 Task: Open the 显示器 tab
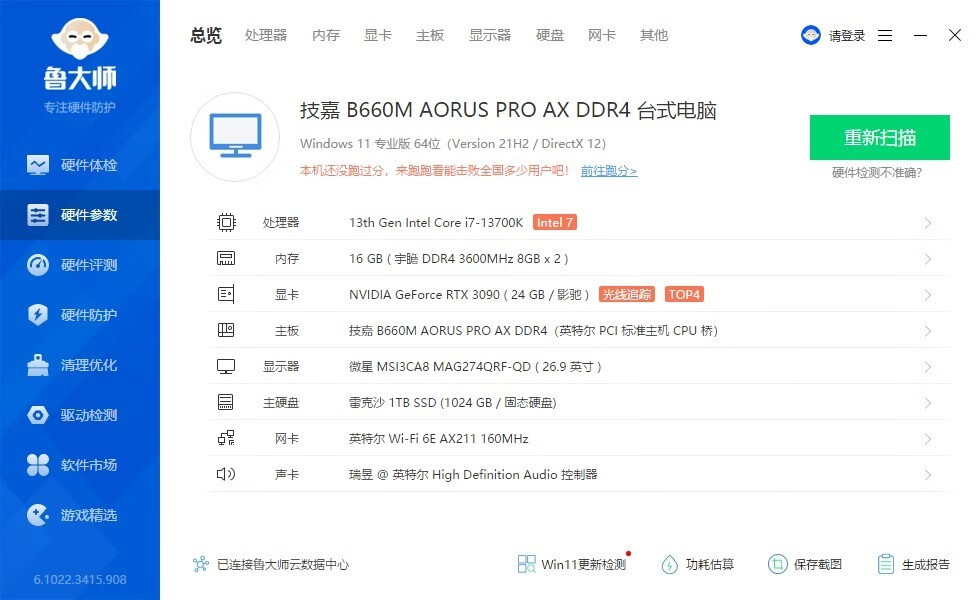(489, 35)
